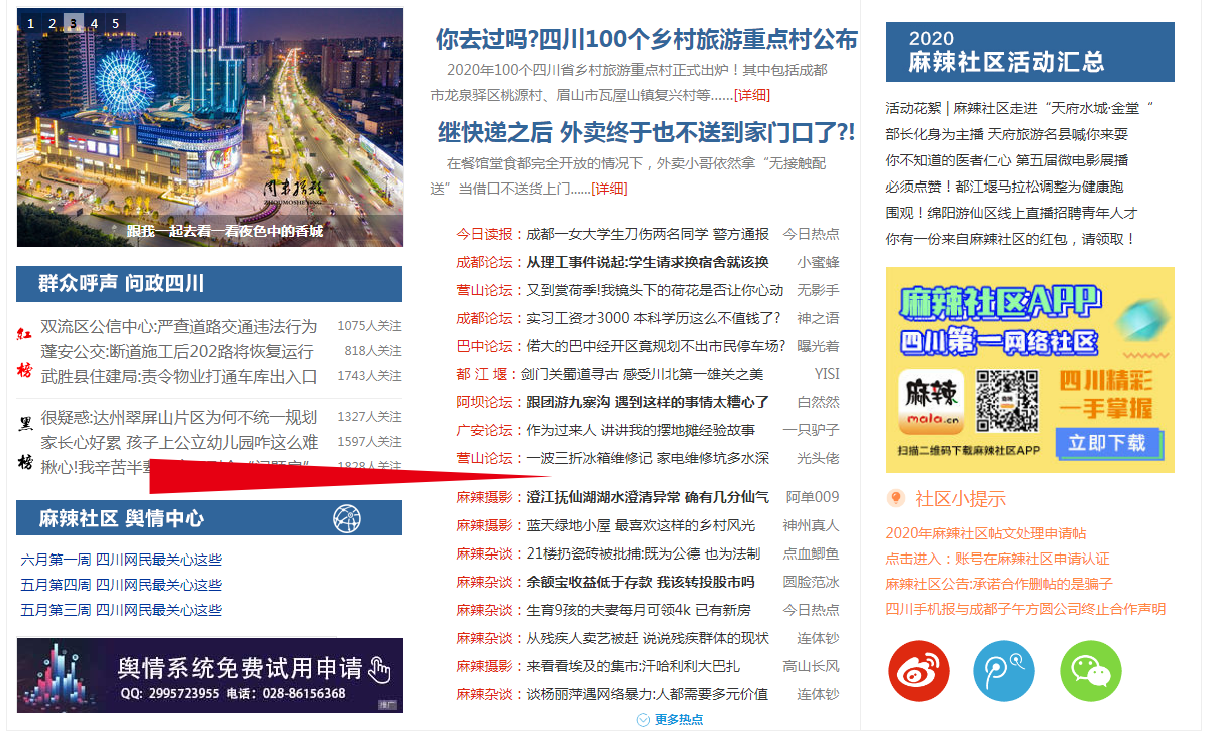Screen dimensions: 1211x739
Task: Click the QR code in the APP banner
Action: click(1007, 400)
